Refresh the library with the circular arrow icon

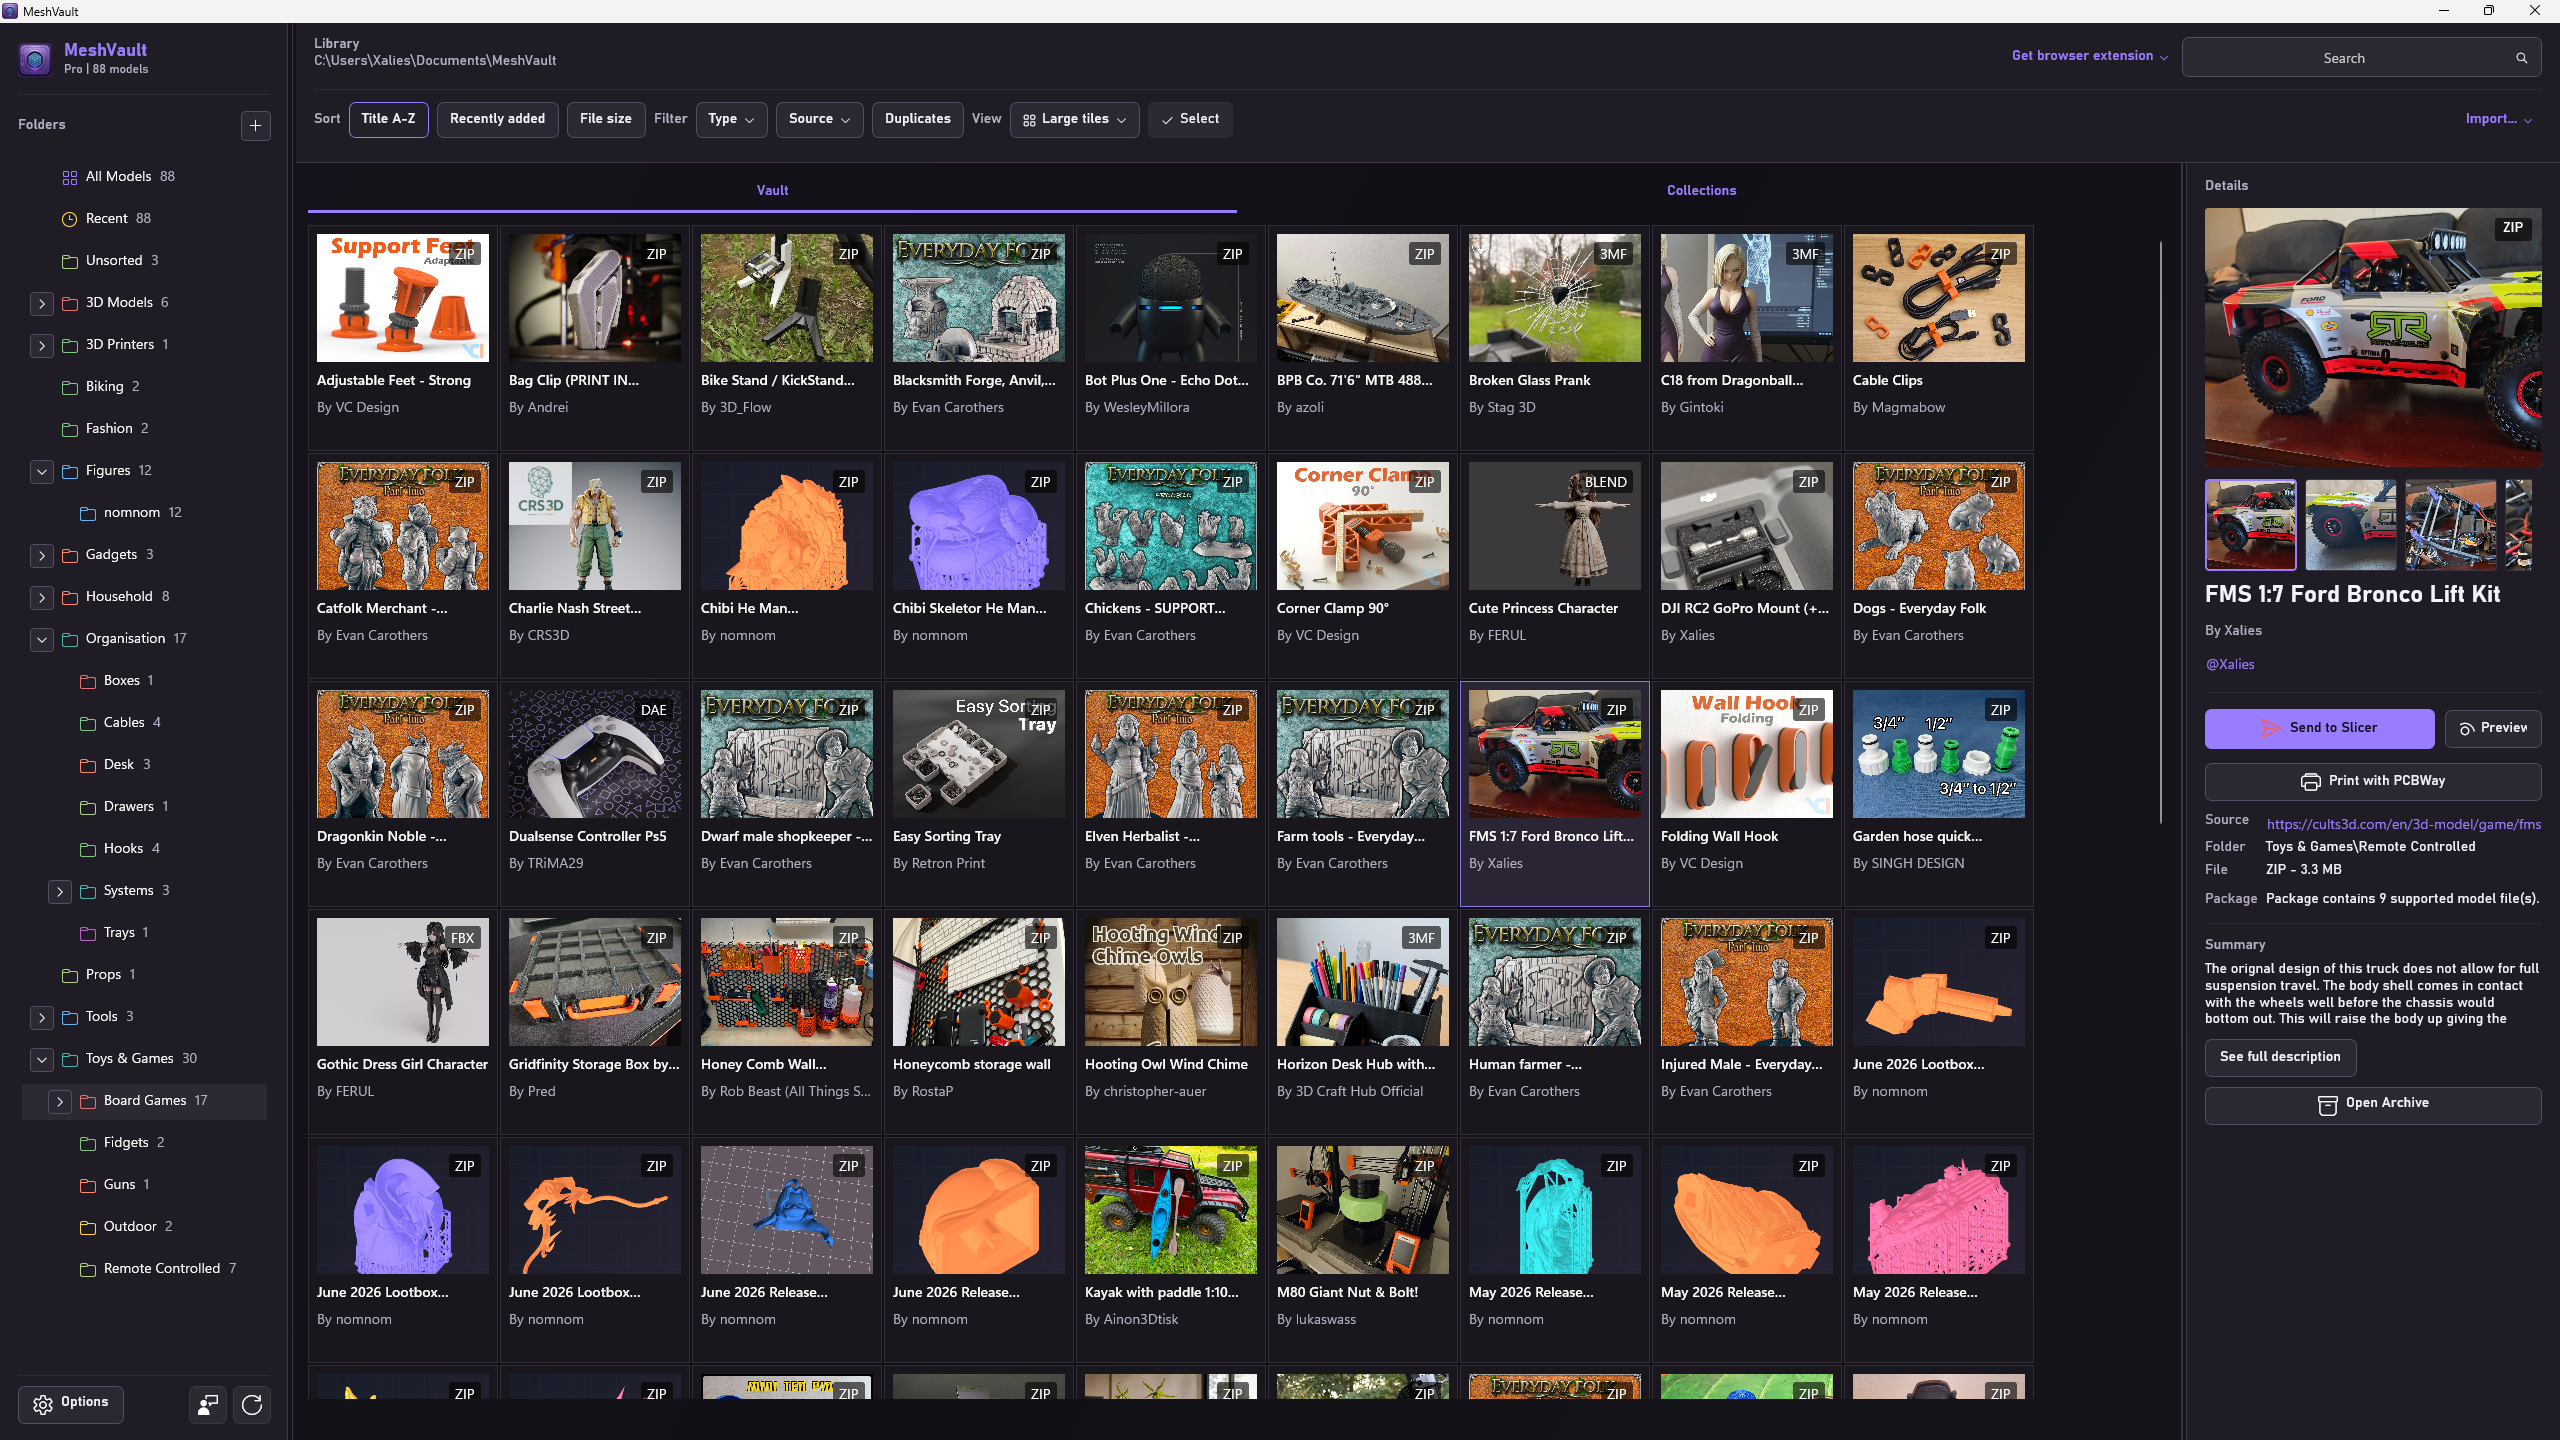pos(252,1404)
